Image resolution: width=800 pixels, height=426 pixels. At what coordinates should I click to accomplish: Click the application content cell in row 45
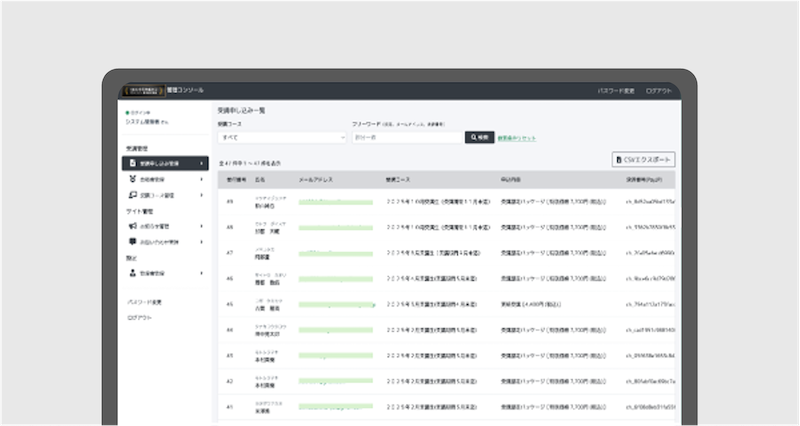tap(531, 305)
